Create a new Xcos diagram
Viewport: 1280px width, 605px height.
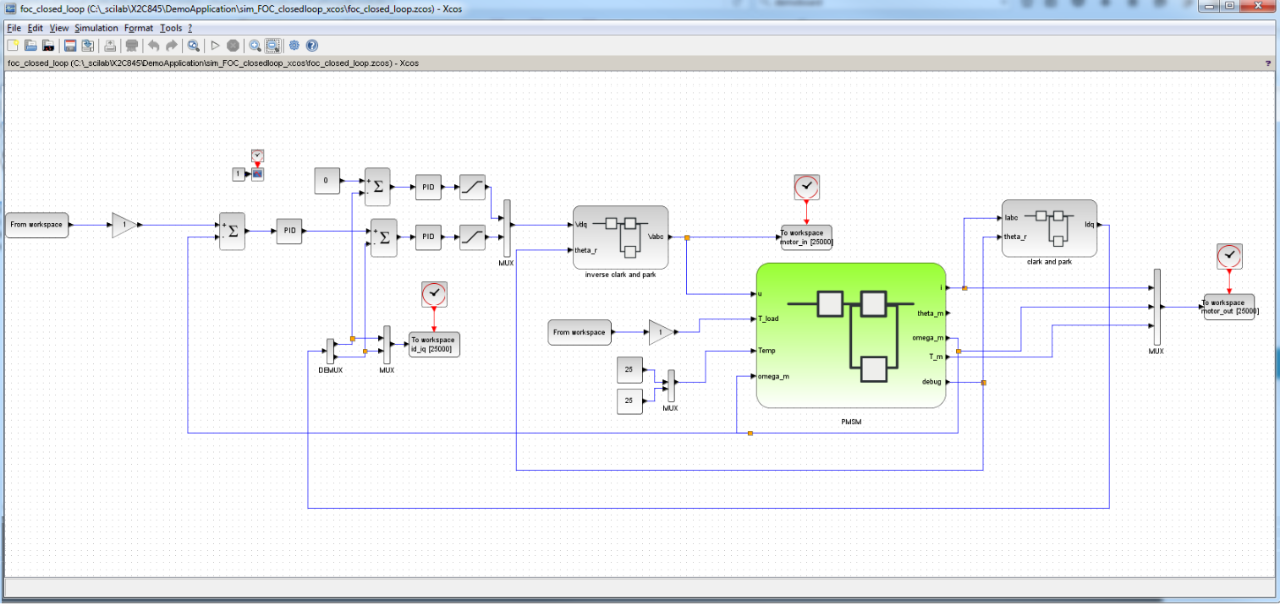pos(12,45)
